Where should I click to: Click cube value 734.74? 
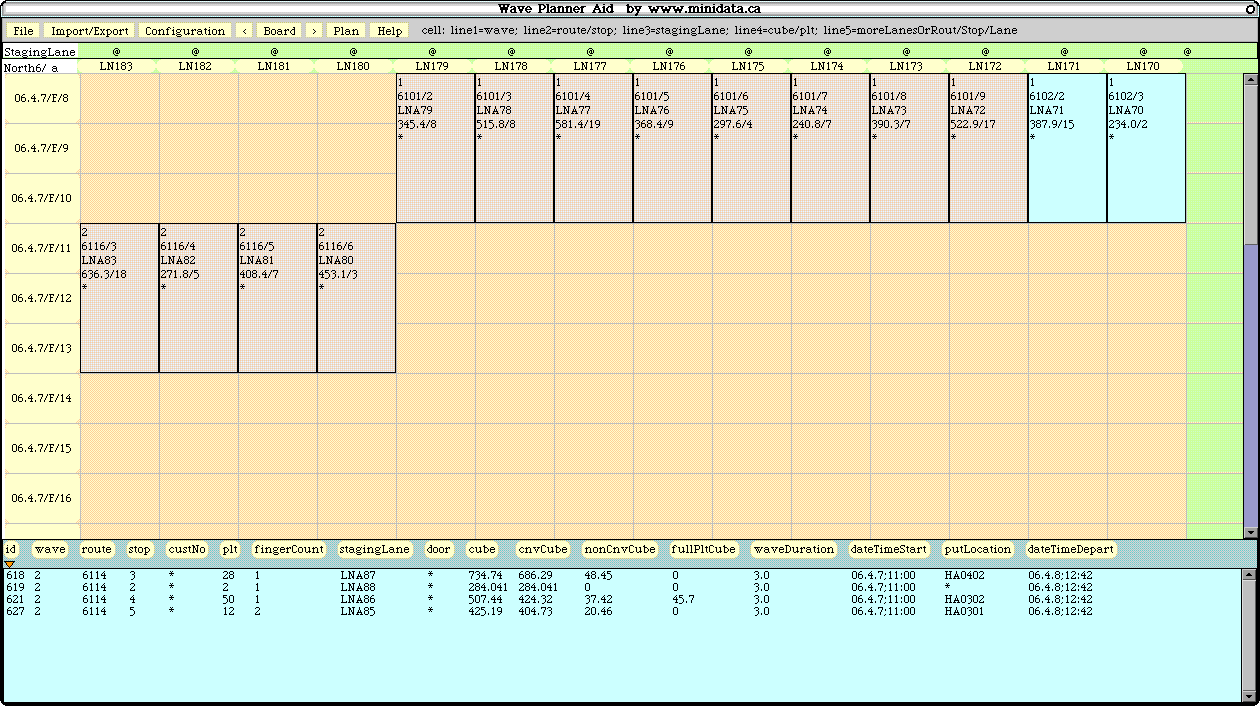coord(486,576)
